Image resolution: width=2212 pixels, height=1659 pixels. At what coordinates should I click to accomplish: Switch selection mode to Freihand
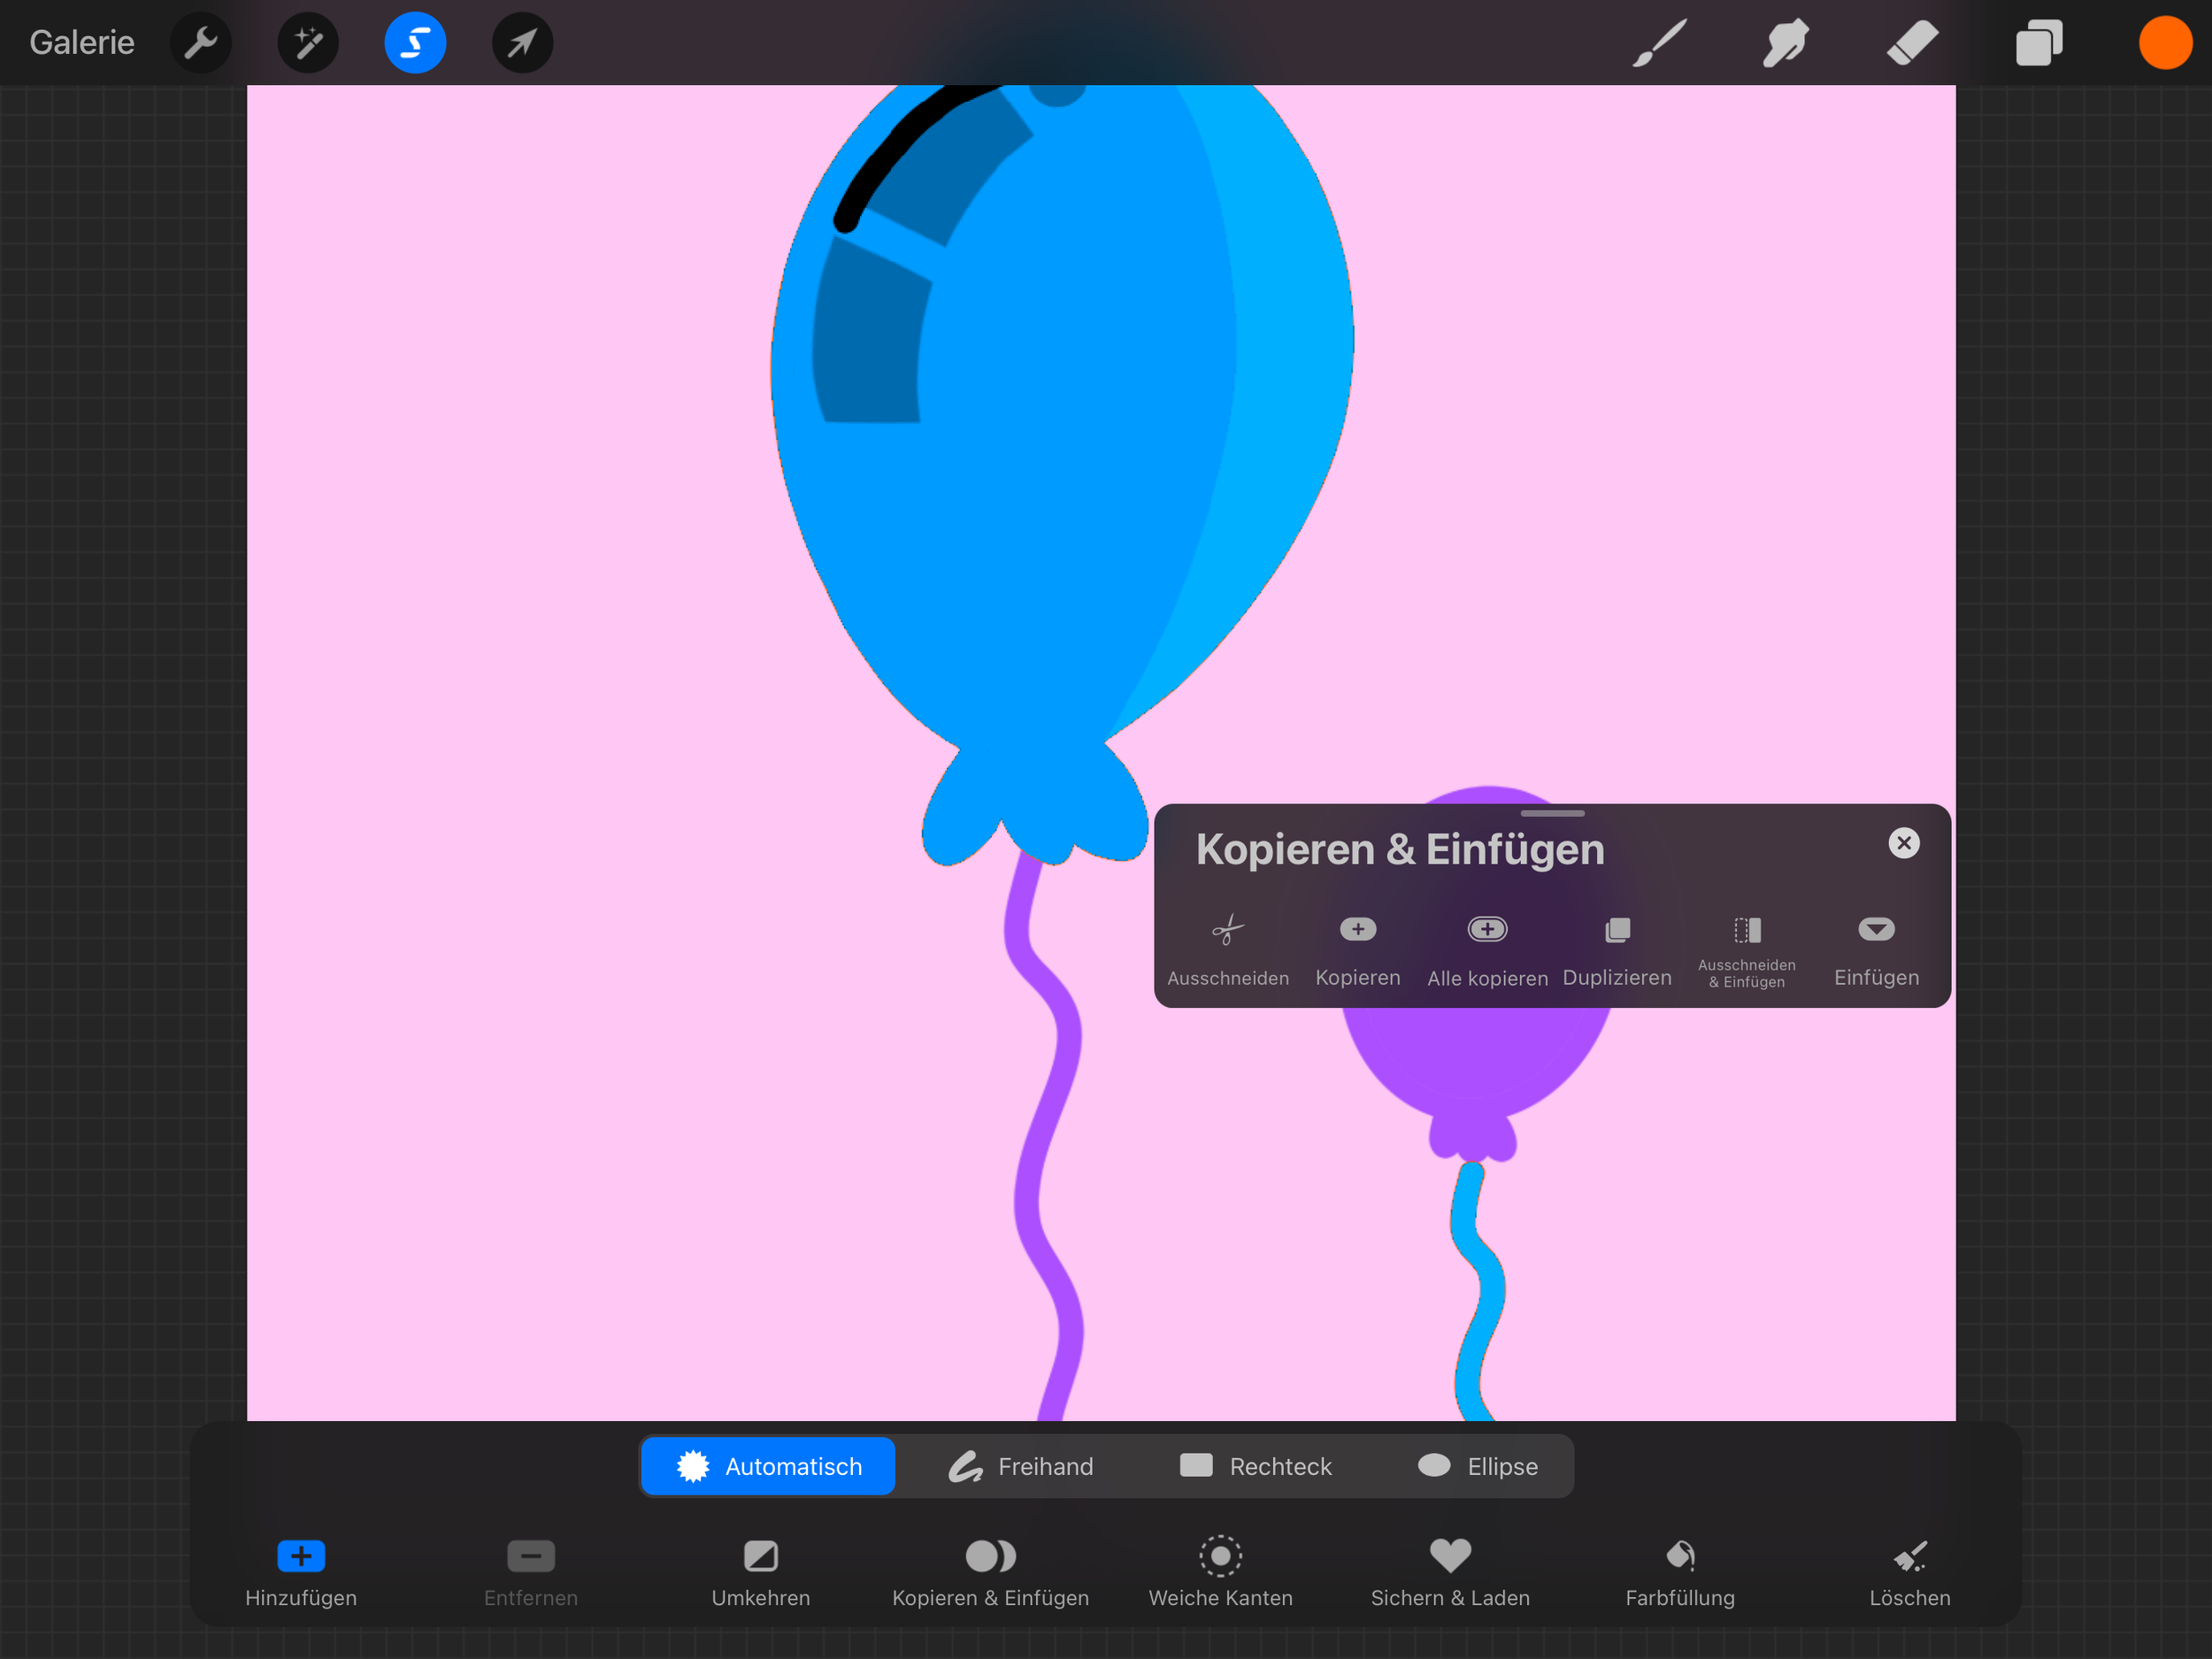[1021, 1465]
